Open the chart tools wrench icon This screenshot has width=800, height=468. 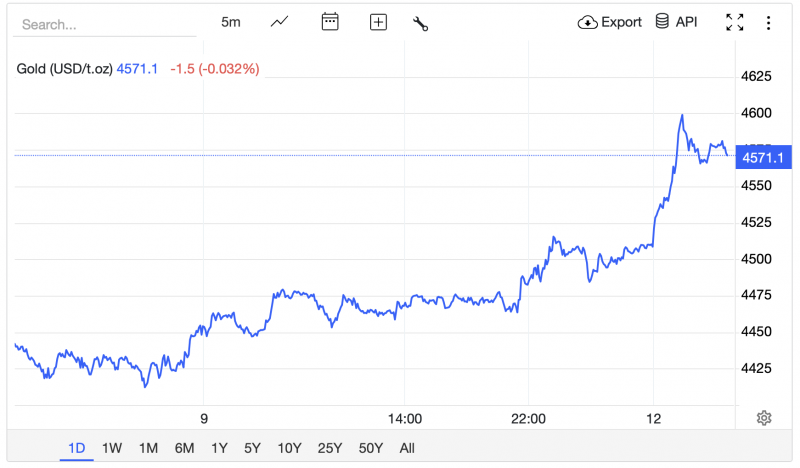(420, 22)
